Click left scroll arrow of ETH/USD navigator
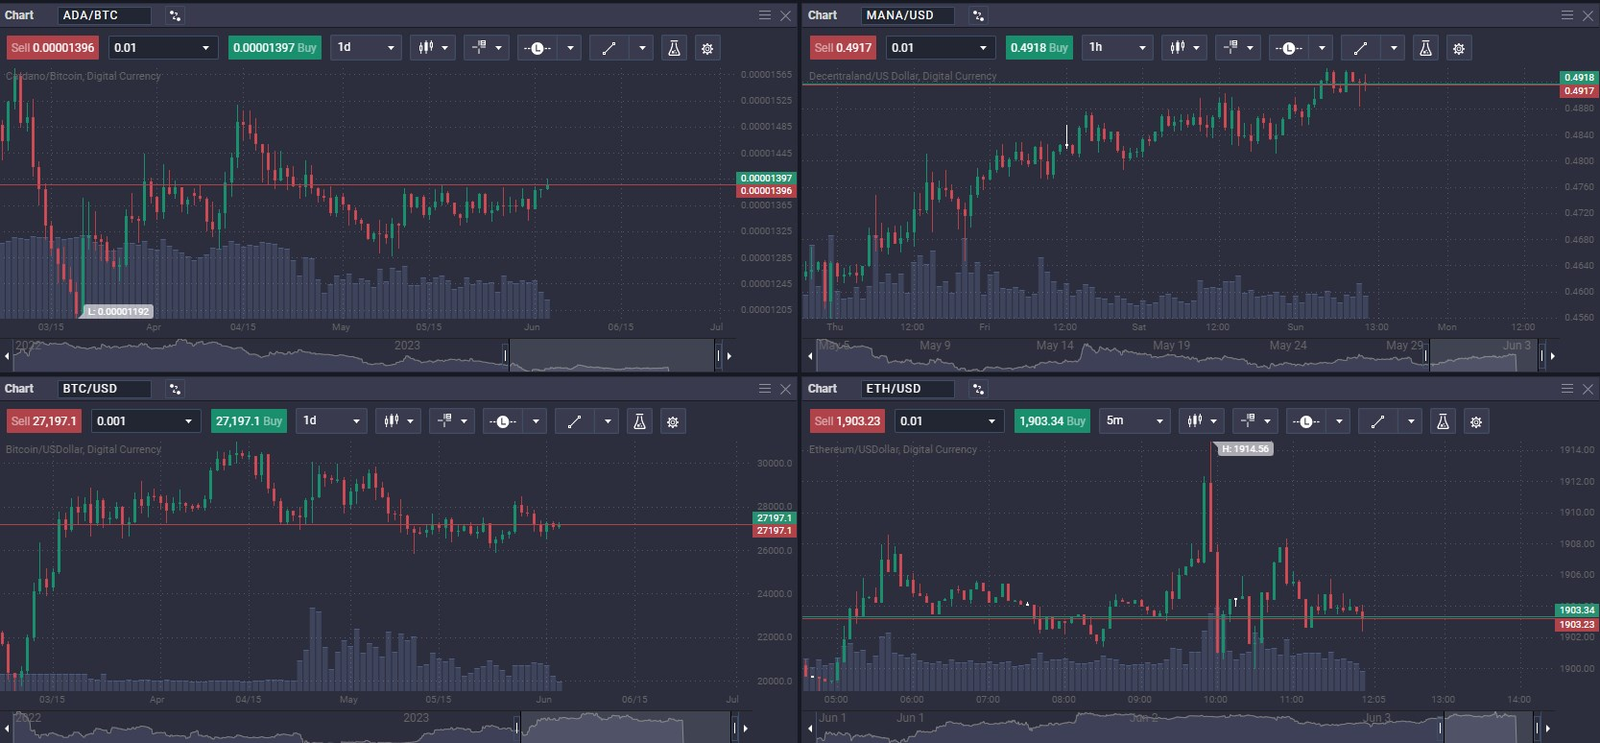This screenshot has height=743, width=1600. click(x=810, y=728)
